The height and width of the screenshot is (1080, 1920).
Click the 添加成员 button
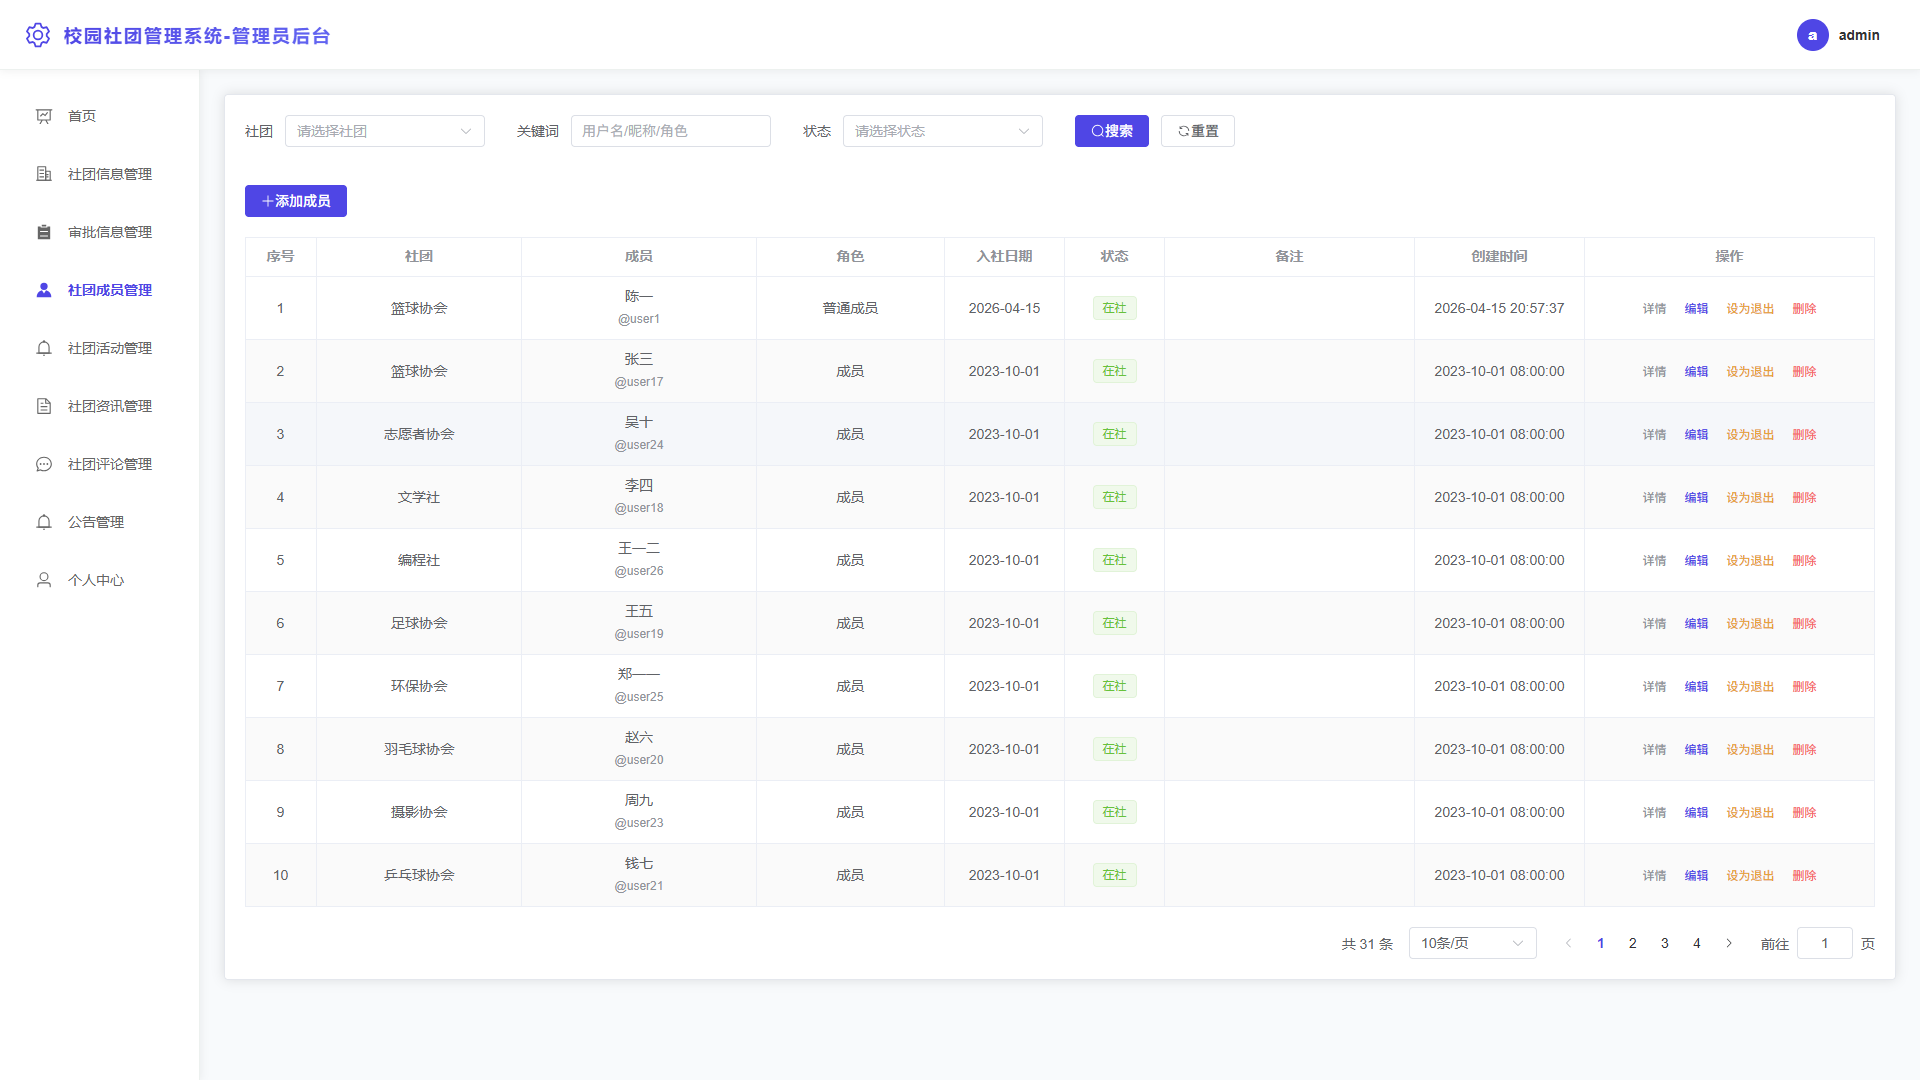pos(296,201)
